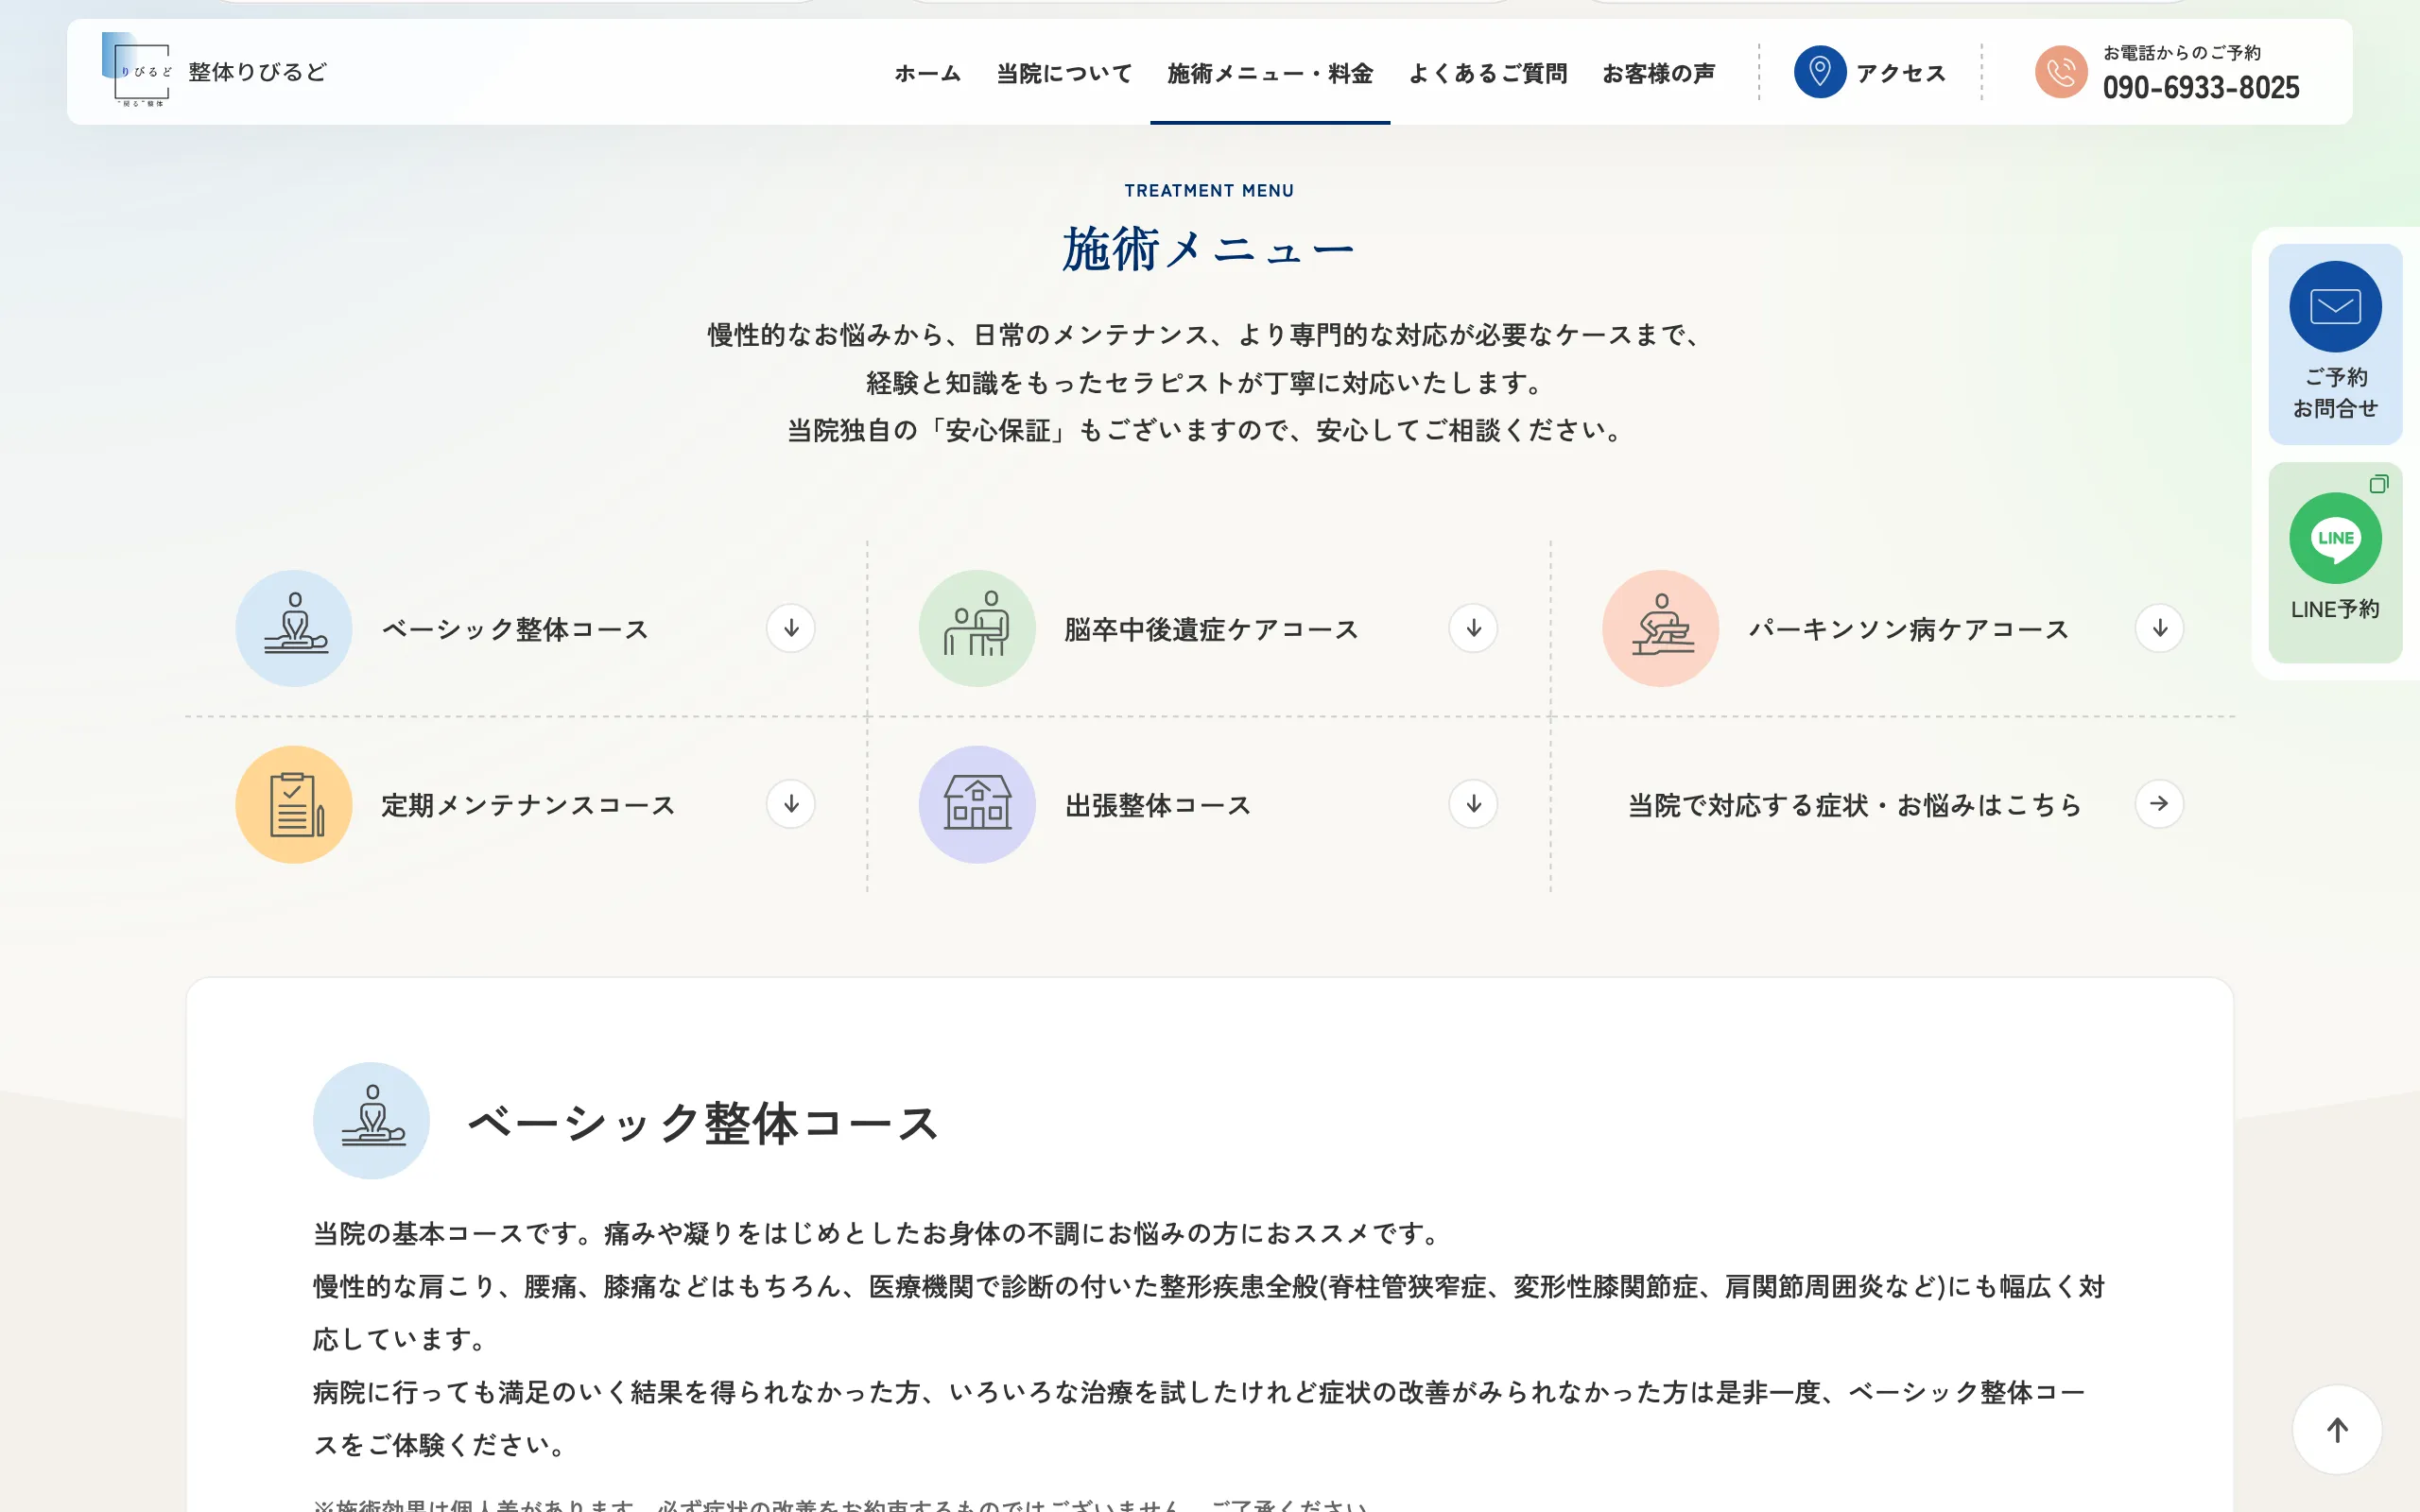Click the お客様の声 menu item
Viewport: 2420px width, 1512px height.
click(x=1659, y=73)
